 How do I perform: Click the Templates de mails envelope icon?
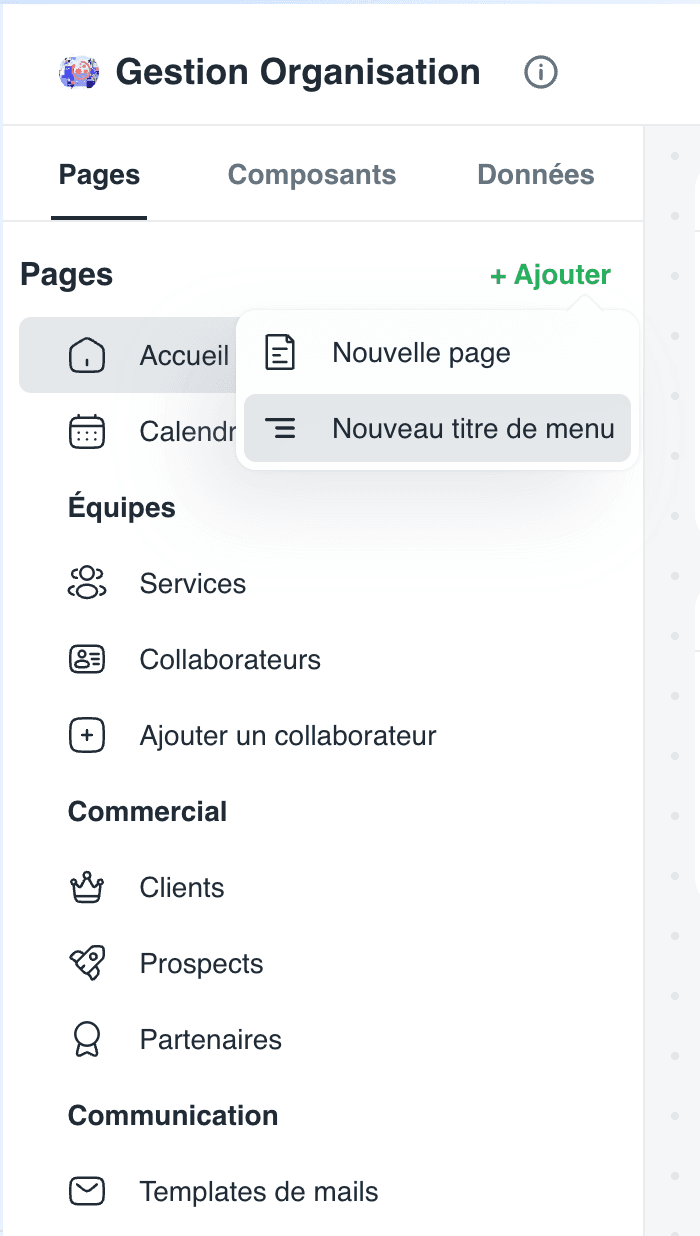tap(87, 1192)
